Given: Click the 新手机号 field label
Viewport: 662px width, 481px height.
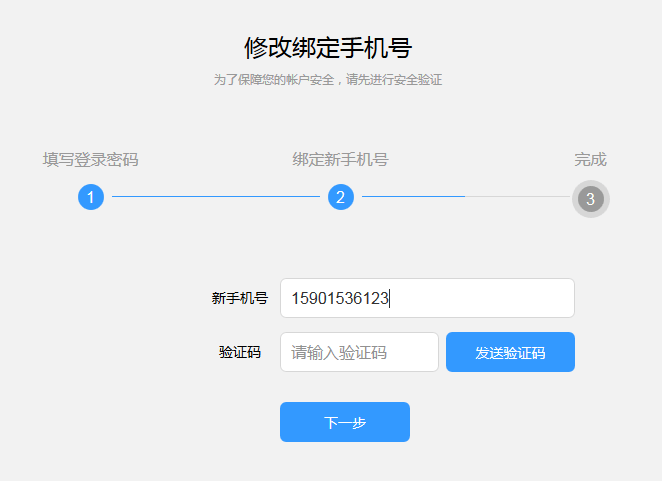Looking at the screenshot, I should [239, 298].
